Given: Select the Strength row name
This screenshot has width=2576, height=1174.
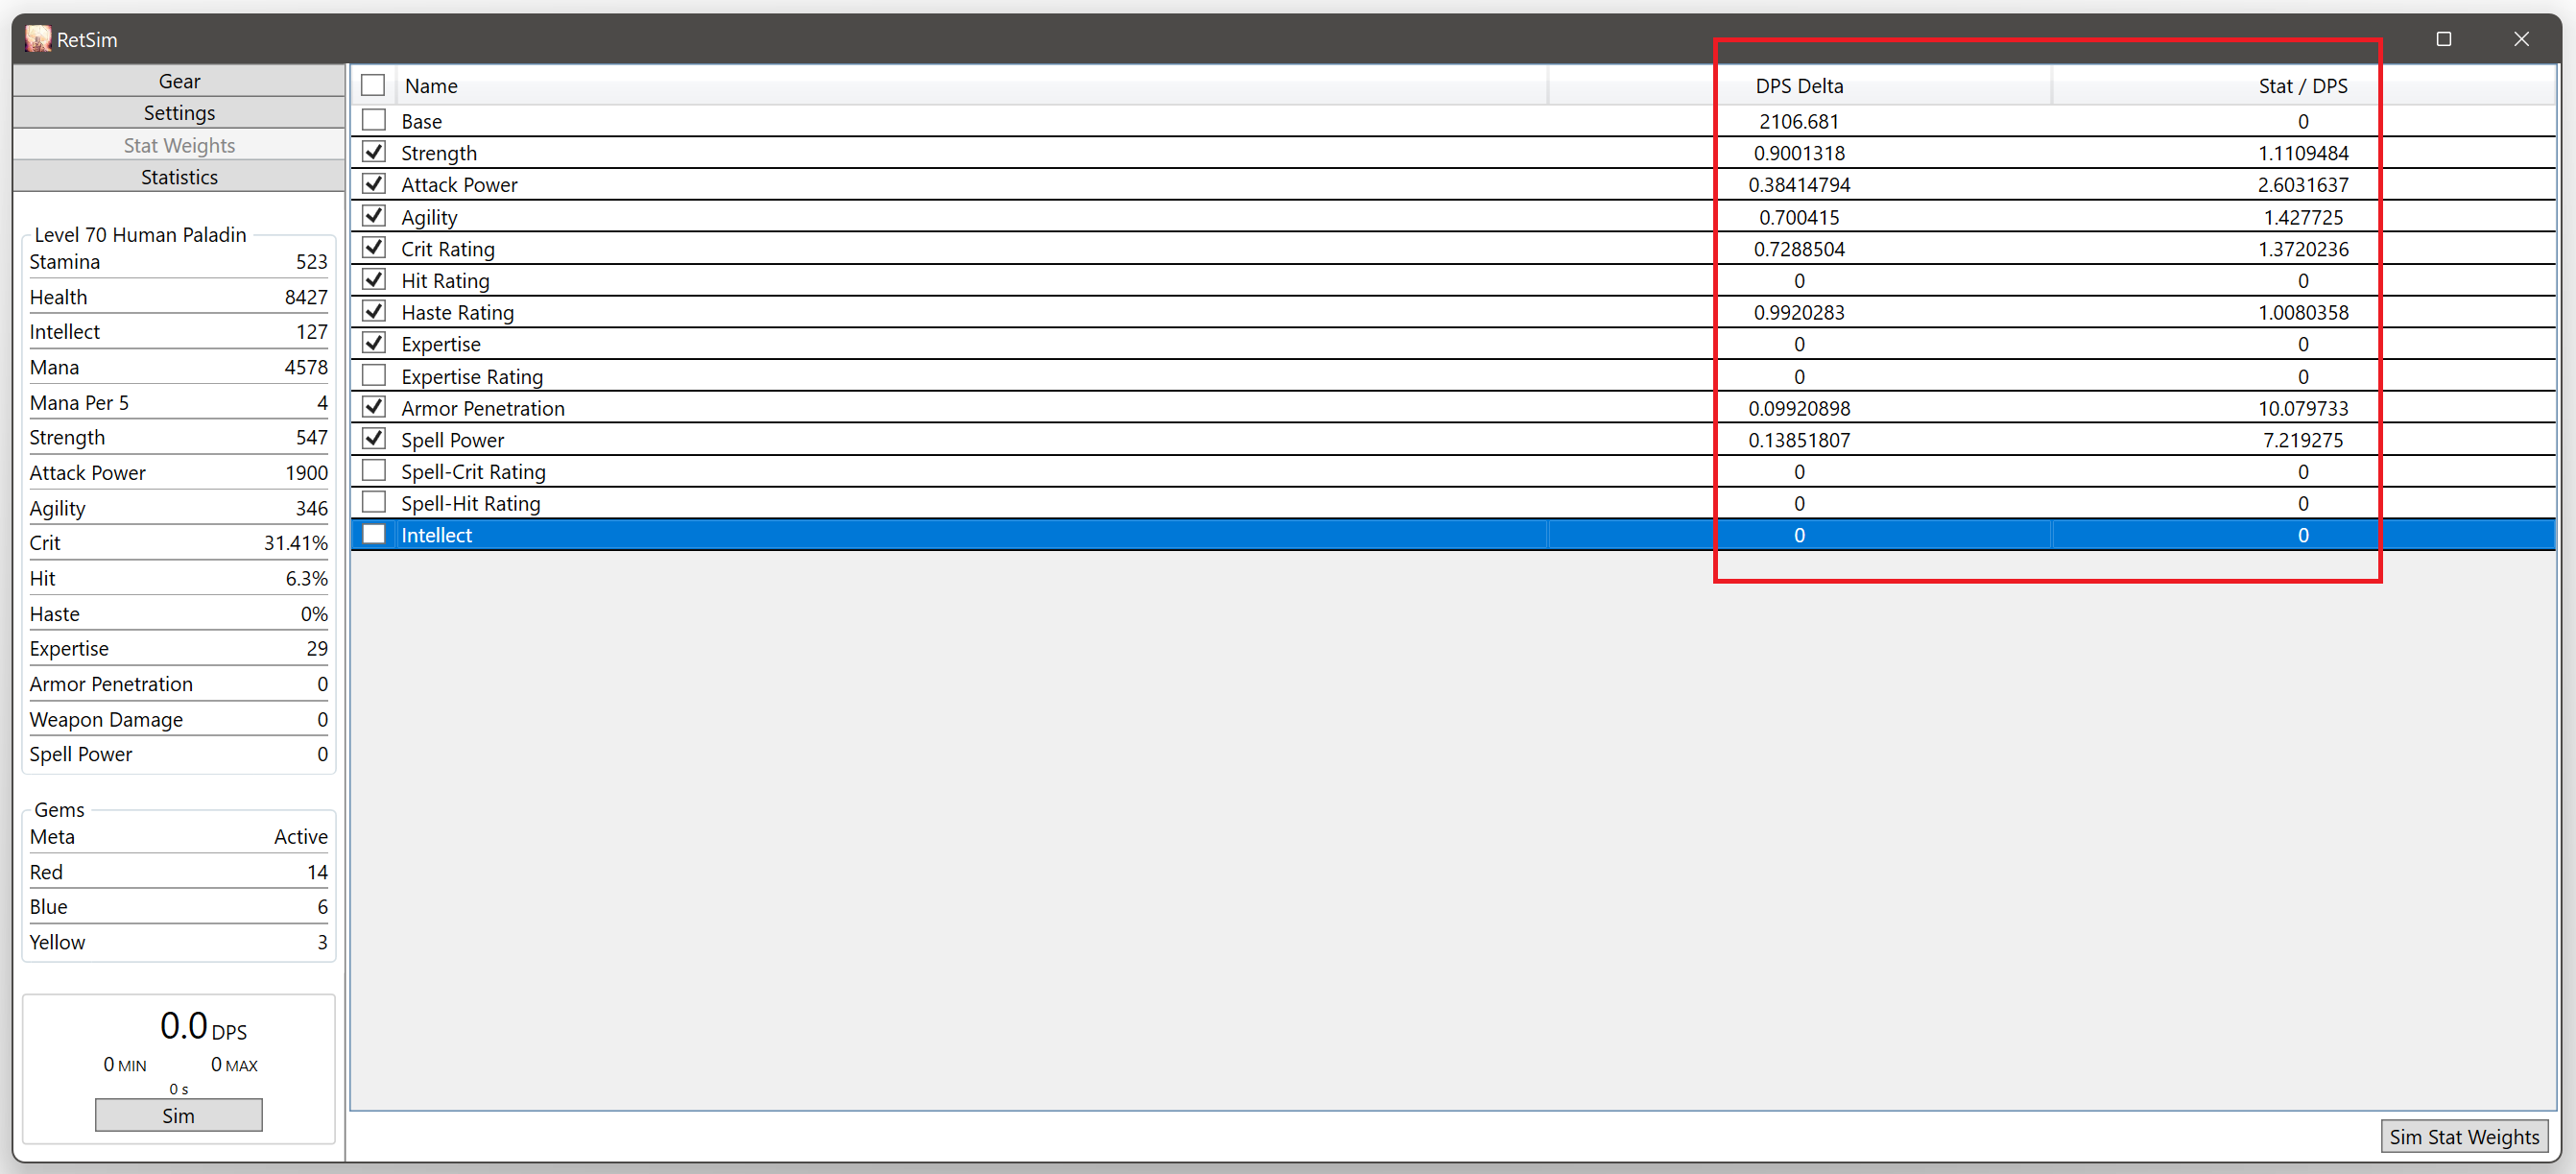Looking at the screenshot, I should (x=439, y=153).
